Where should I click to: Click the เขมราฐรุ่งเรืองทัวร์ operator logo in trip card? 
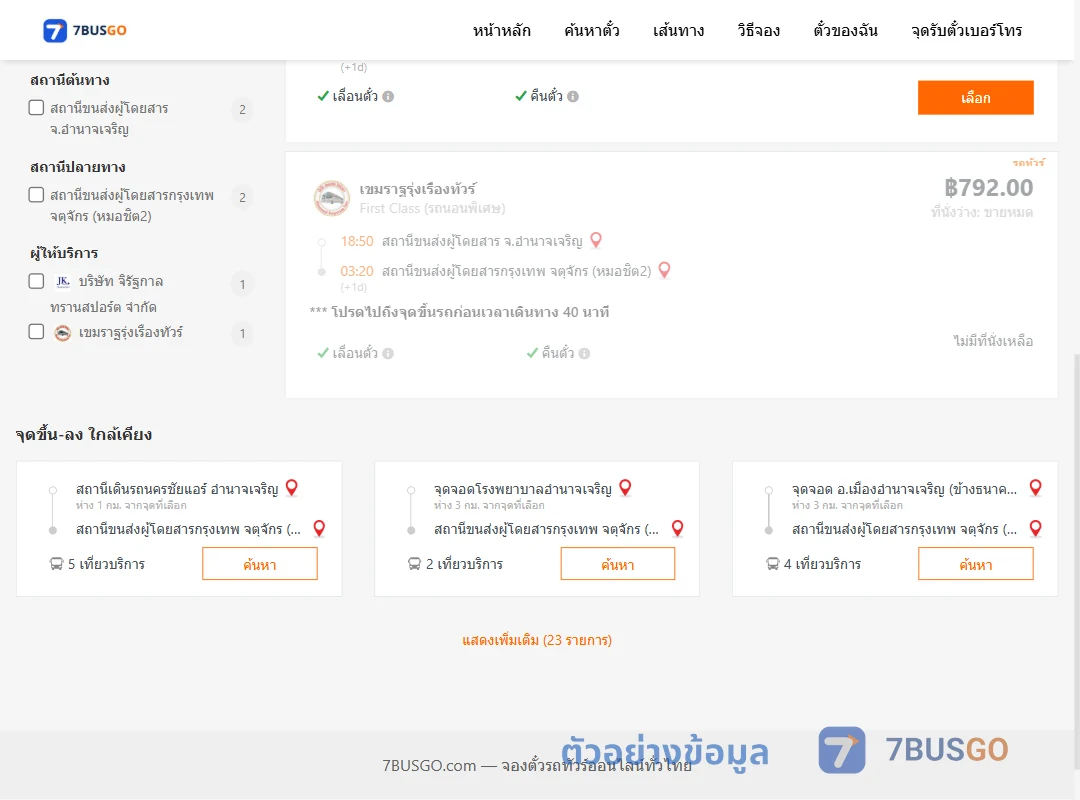point(332,198)
